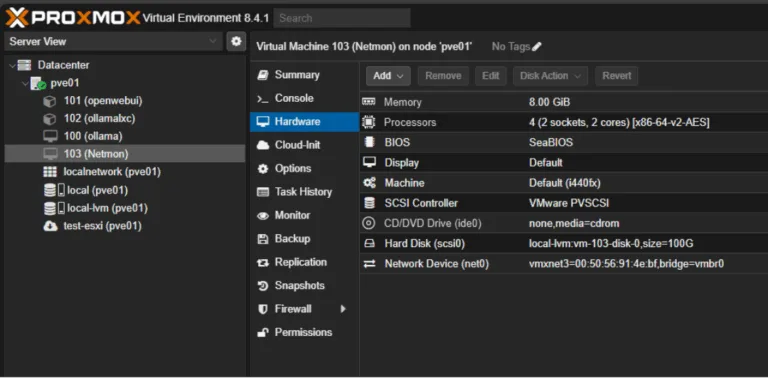
Task: Select 102 (ollamalxc) in tree
Action: 99,118
